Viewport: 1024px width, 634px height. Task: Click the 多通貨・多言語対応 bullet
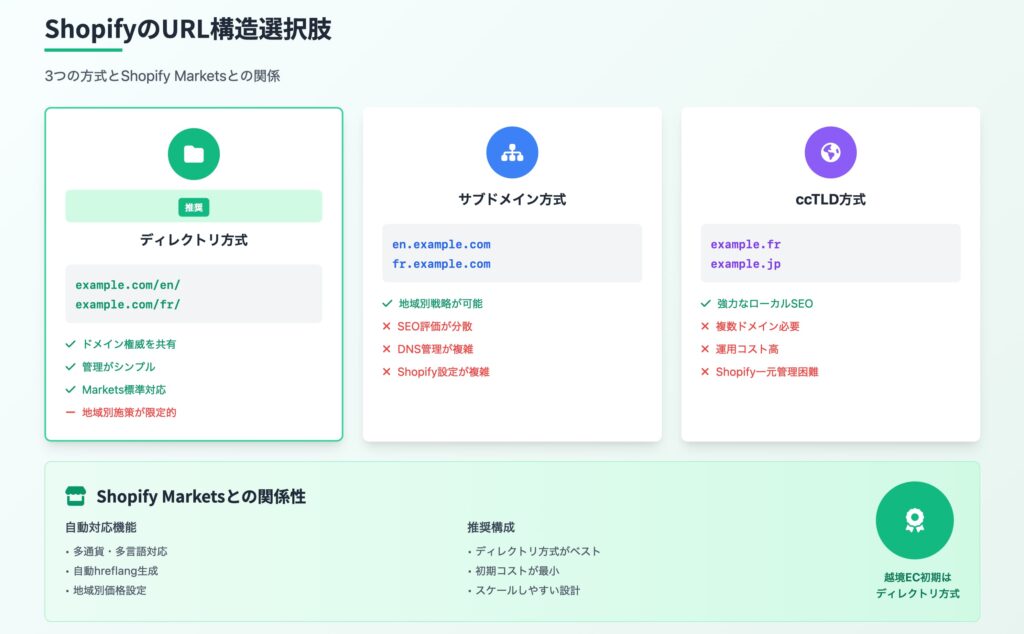(116, 552)
